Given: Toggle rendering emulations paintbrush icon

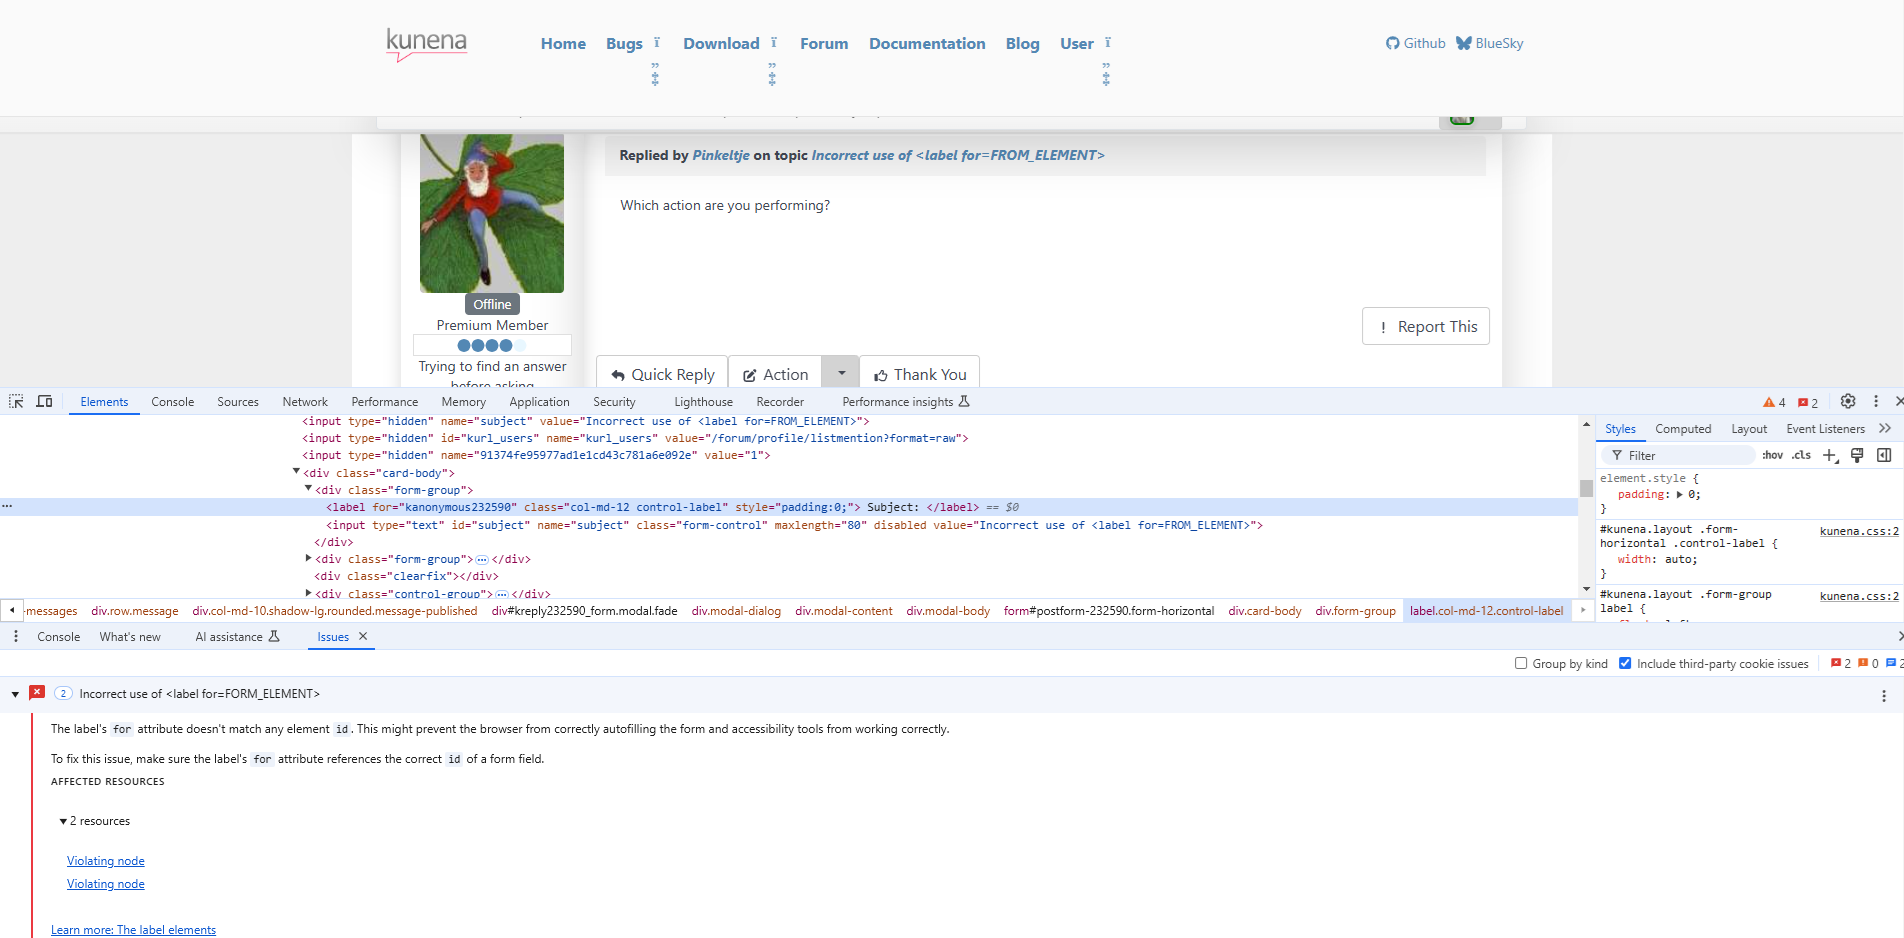Looking at the screenshot, I should click(x=1857, y=455).
